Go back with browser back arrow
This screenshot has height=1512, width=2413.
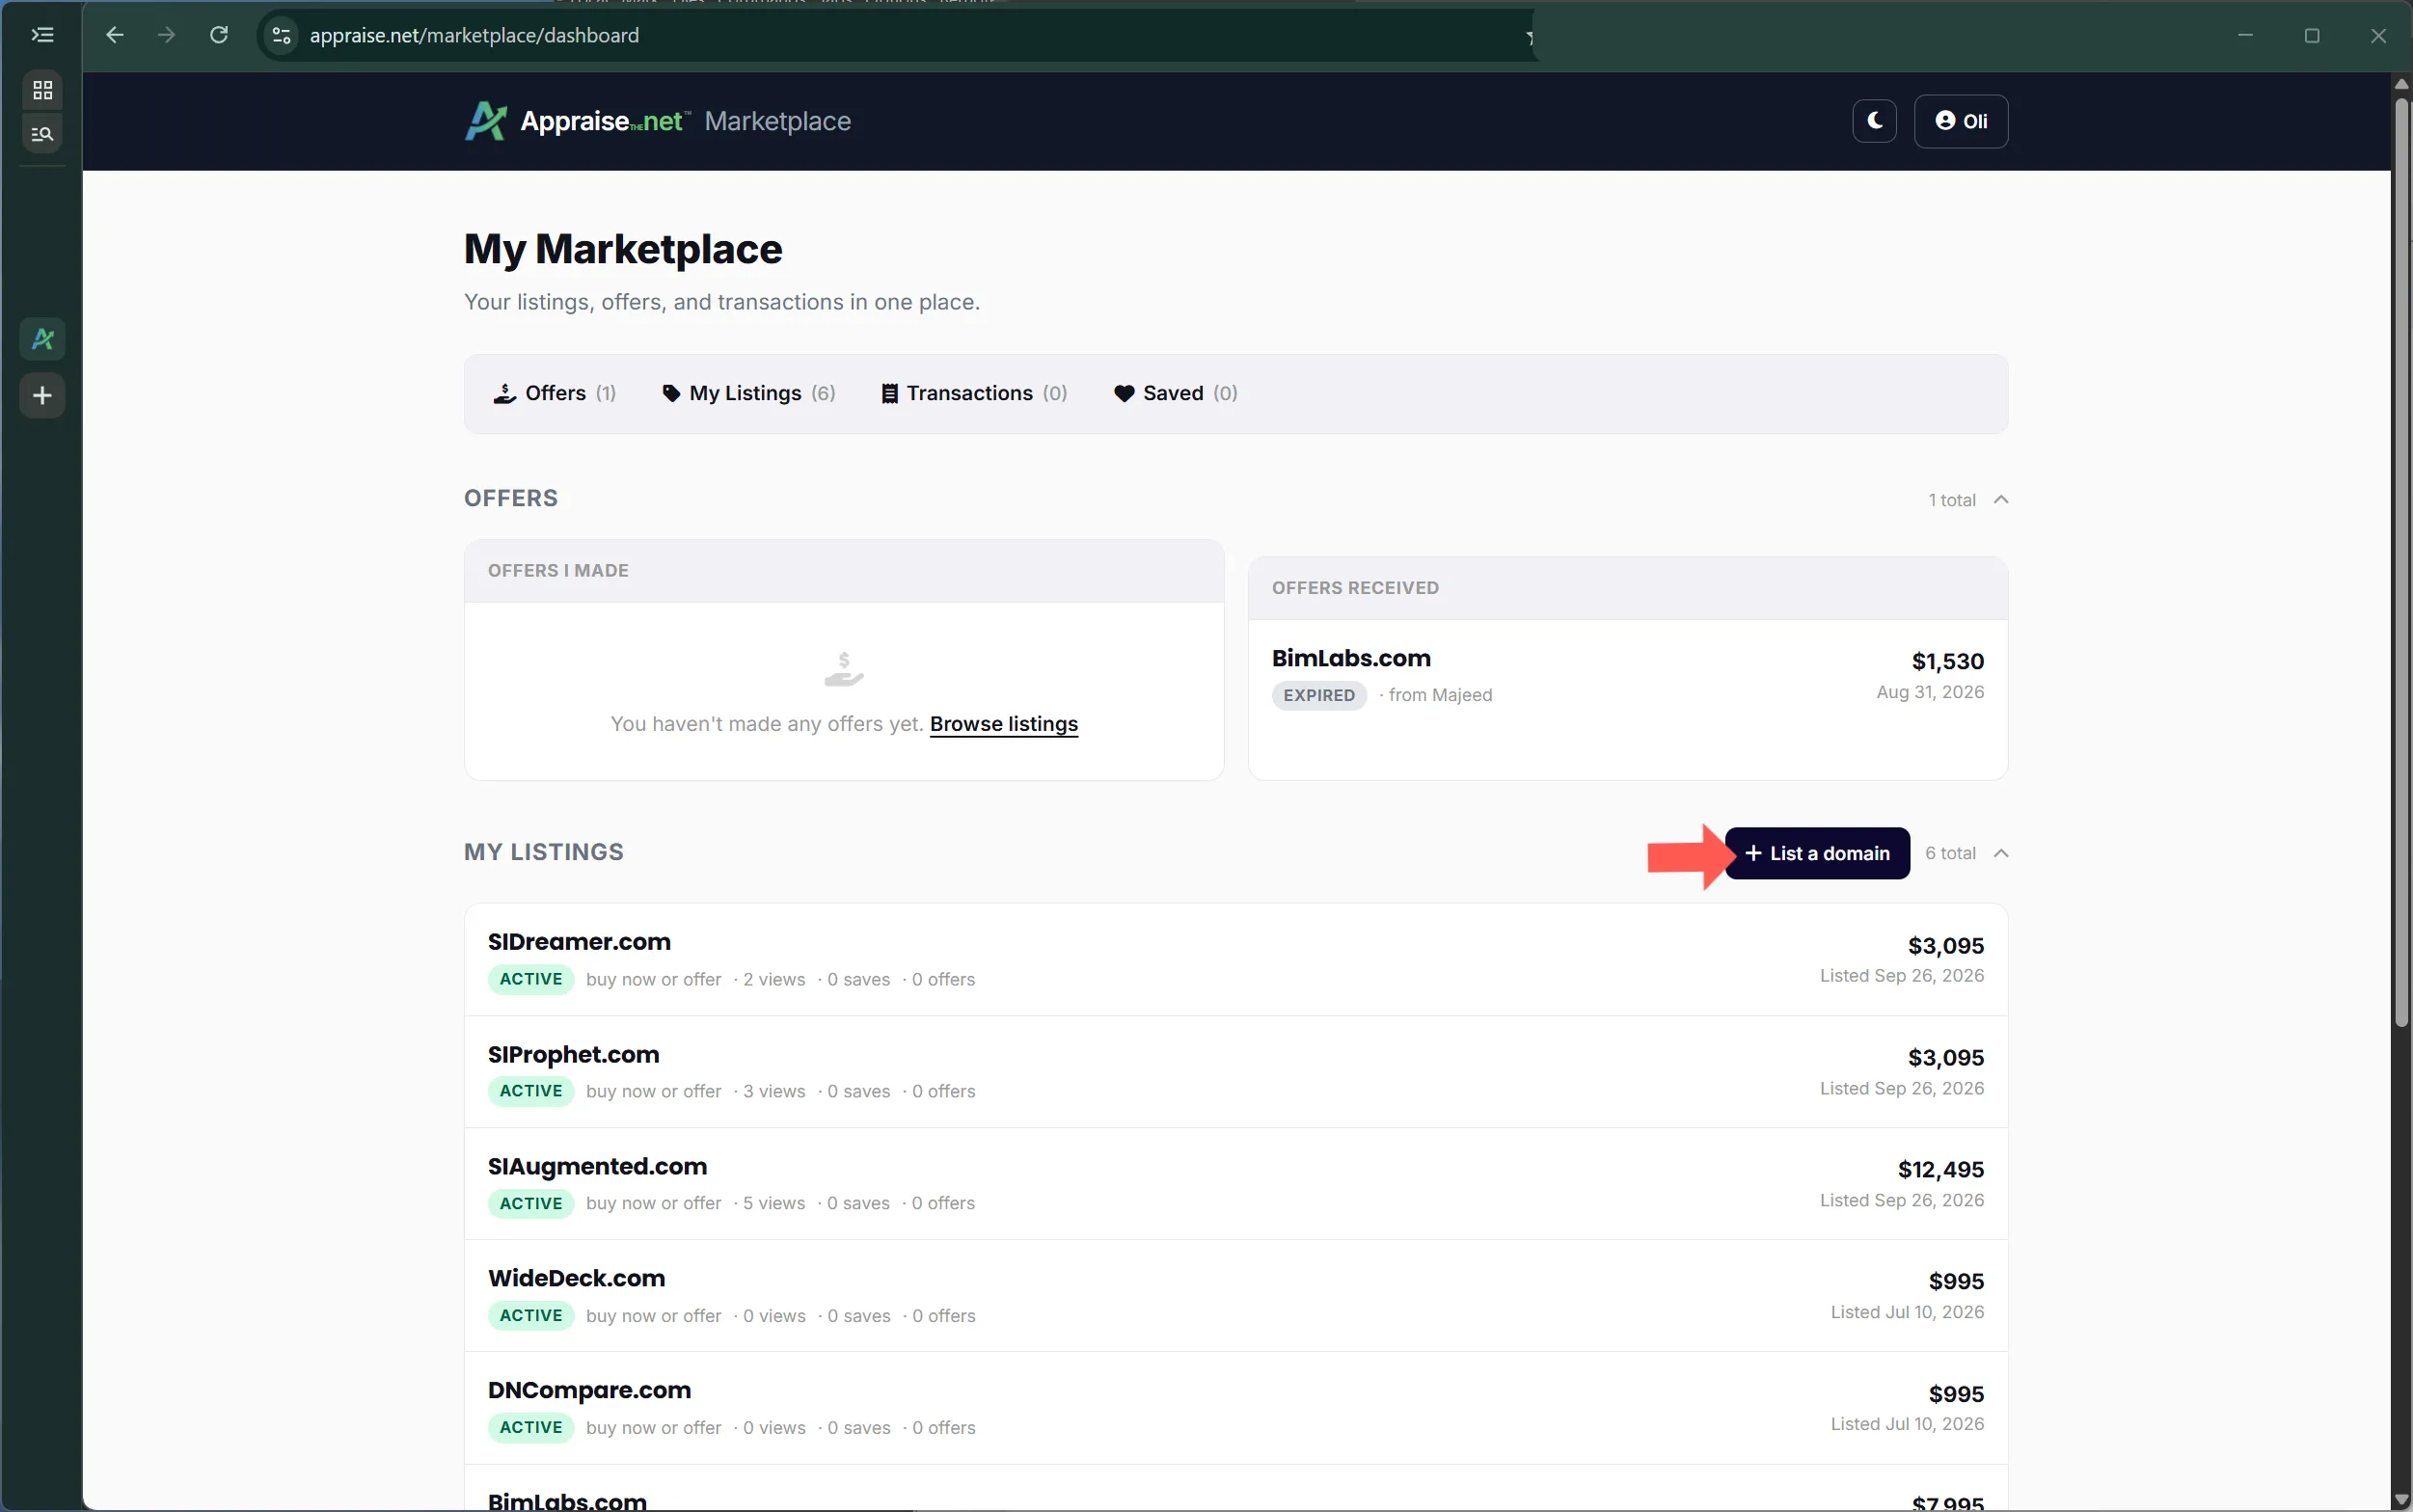115,35
